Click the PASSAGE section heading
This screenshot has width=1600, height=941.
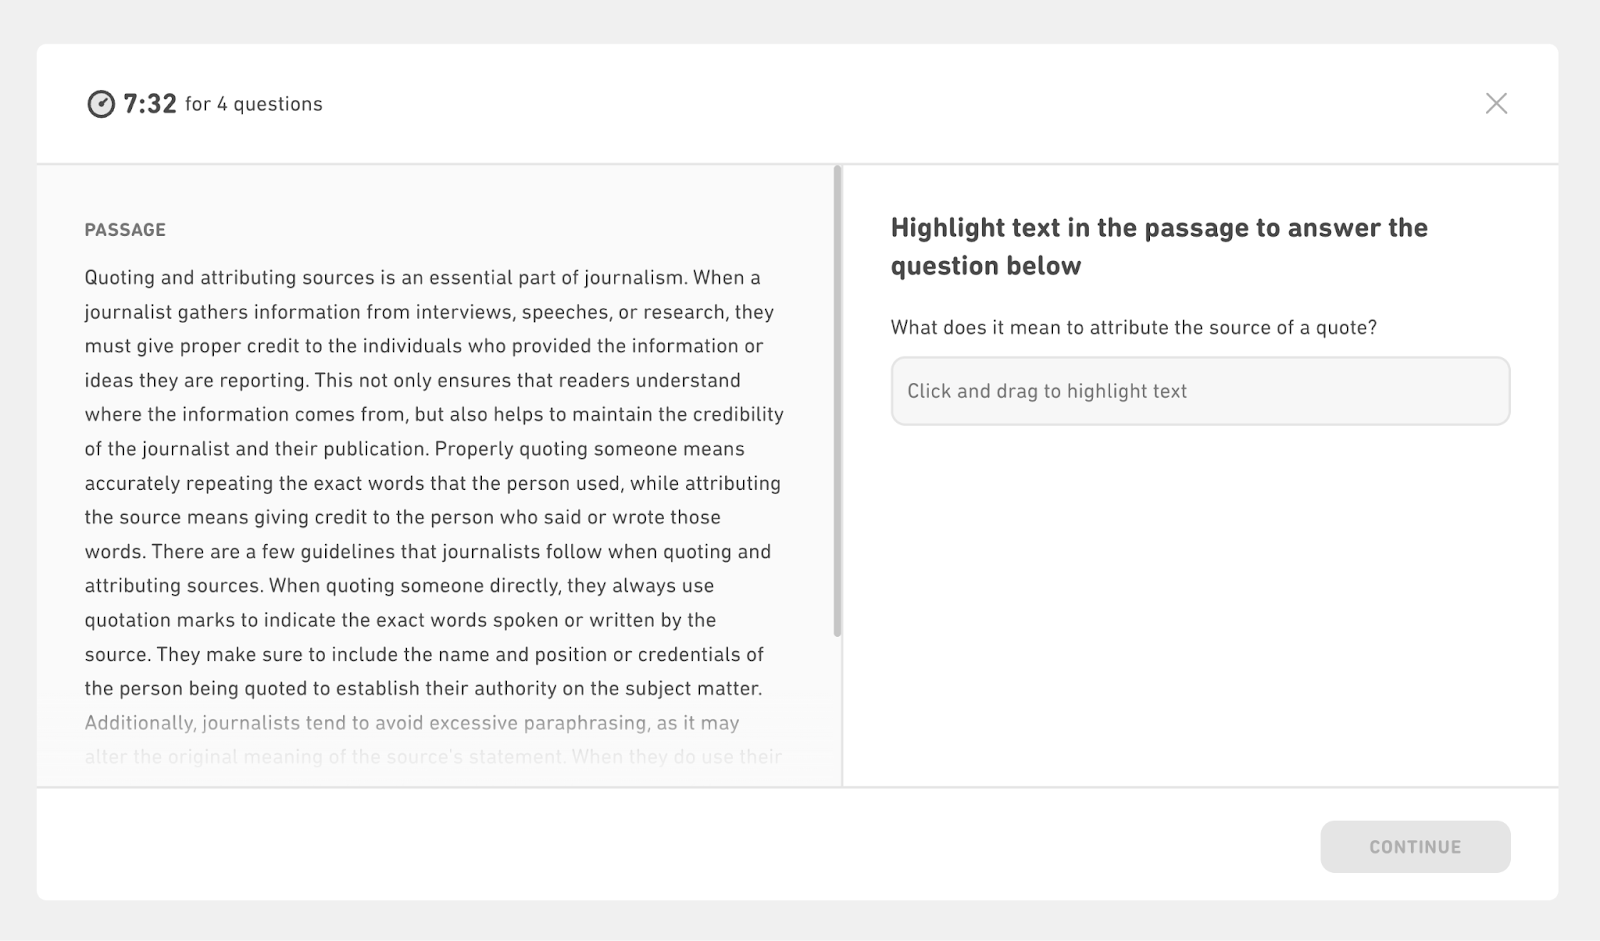125,230
